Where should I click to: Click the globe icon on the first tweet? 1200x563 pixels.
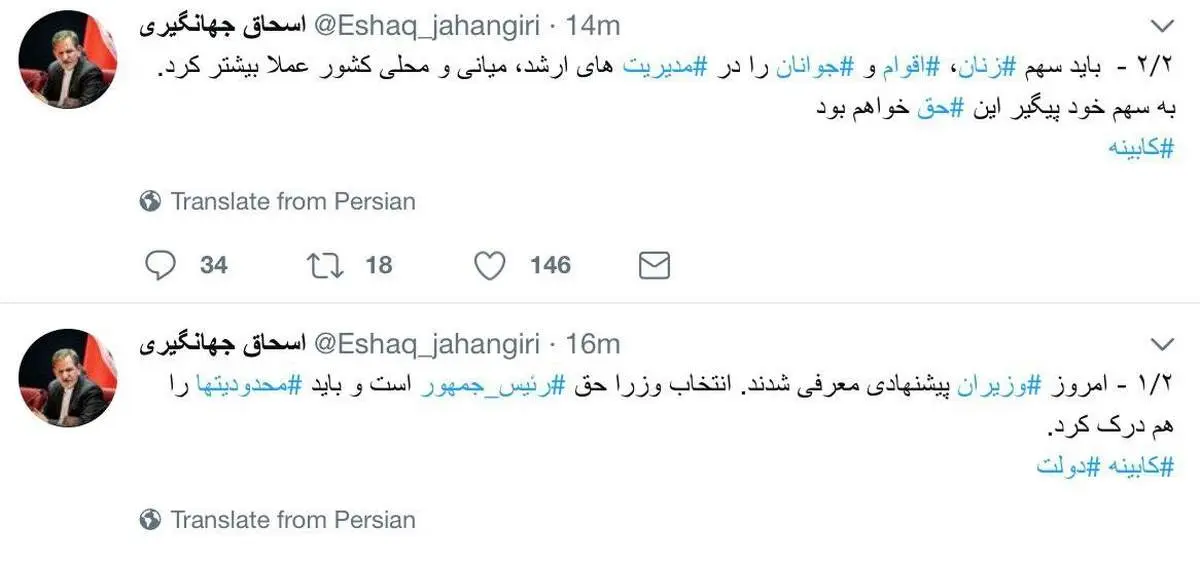tap(151, 201)
